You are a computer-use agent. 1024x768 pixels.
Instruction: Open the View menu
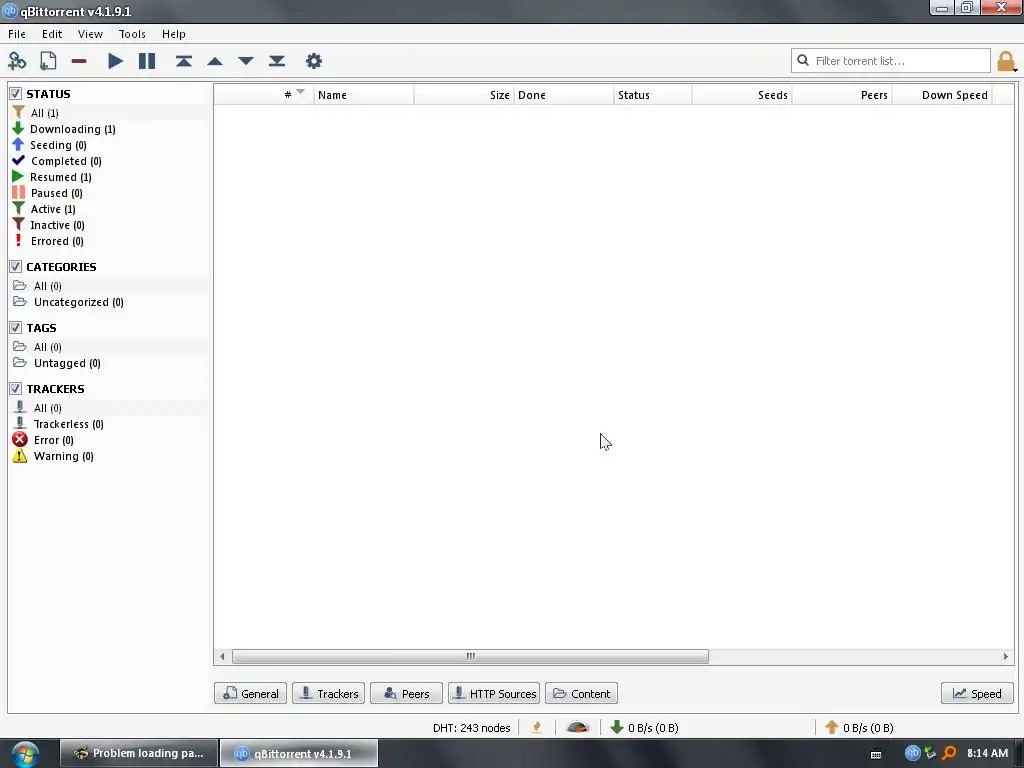point(90,34)
